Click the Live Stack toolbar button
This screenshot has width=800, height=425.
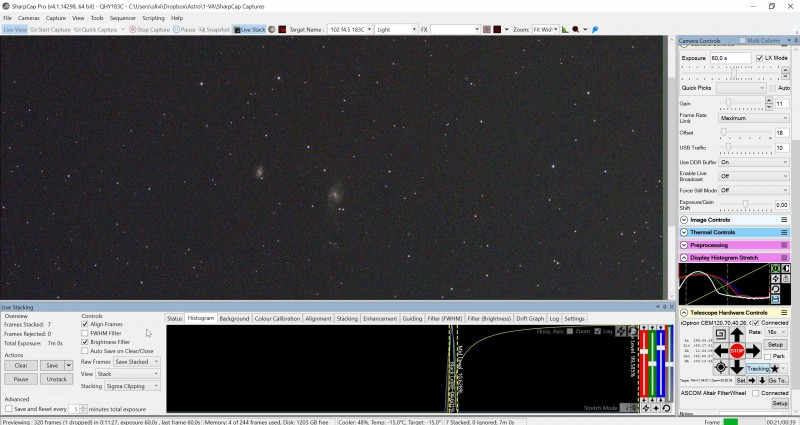click(249, 30)
